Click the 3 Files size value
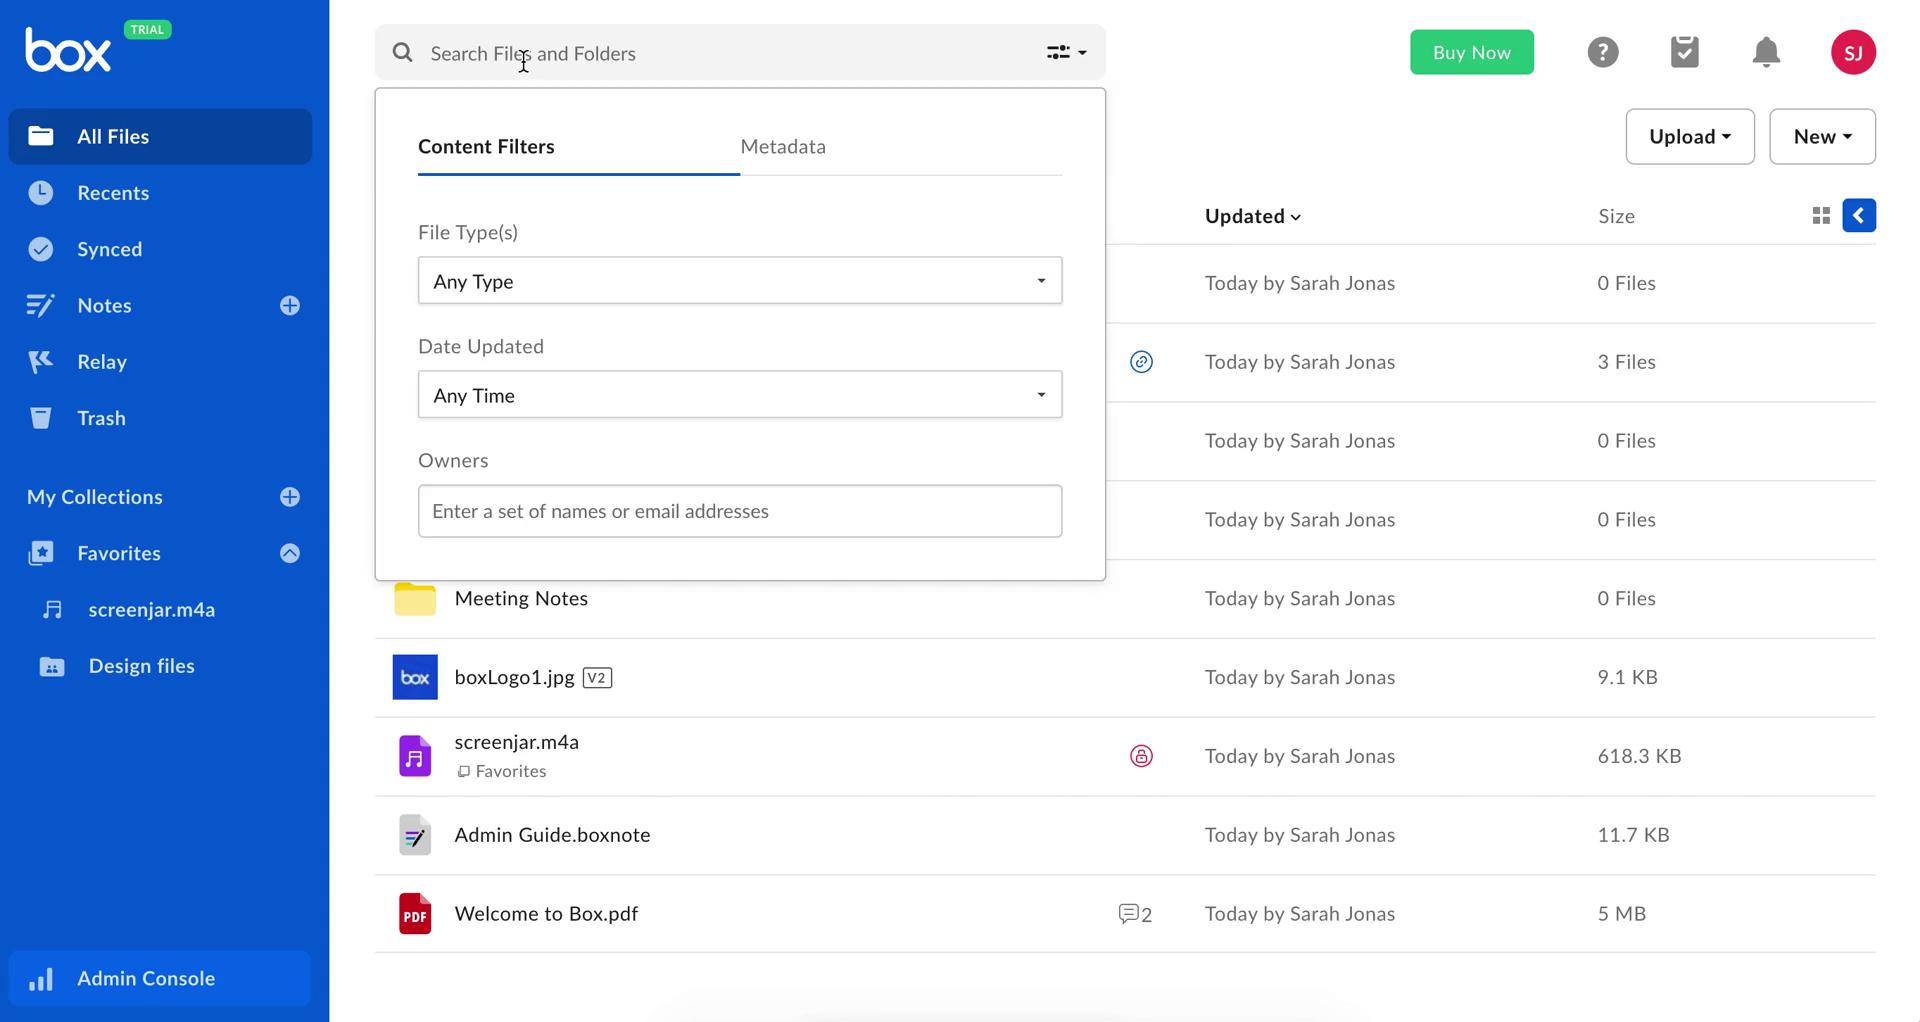Viewport: 1920px width, 1022px height. (x=1626, y=362)
